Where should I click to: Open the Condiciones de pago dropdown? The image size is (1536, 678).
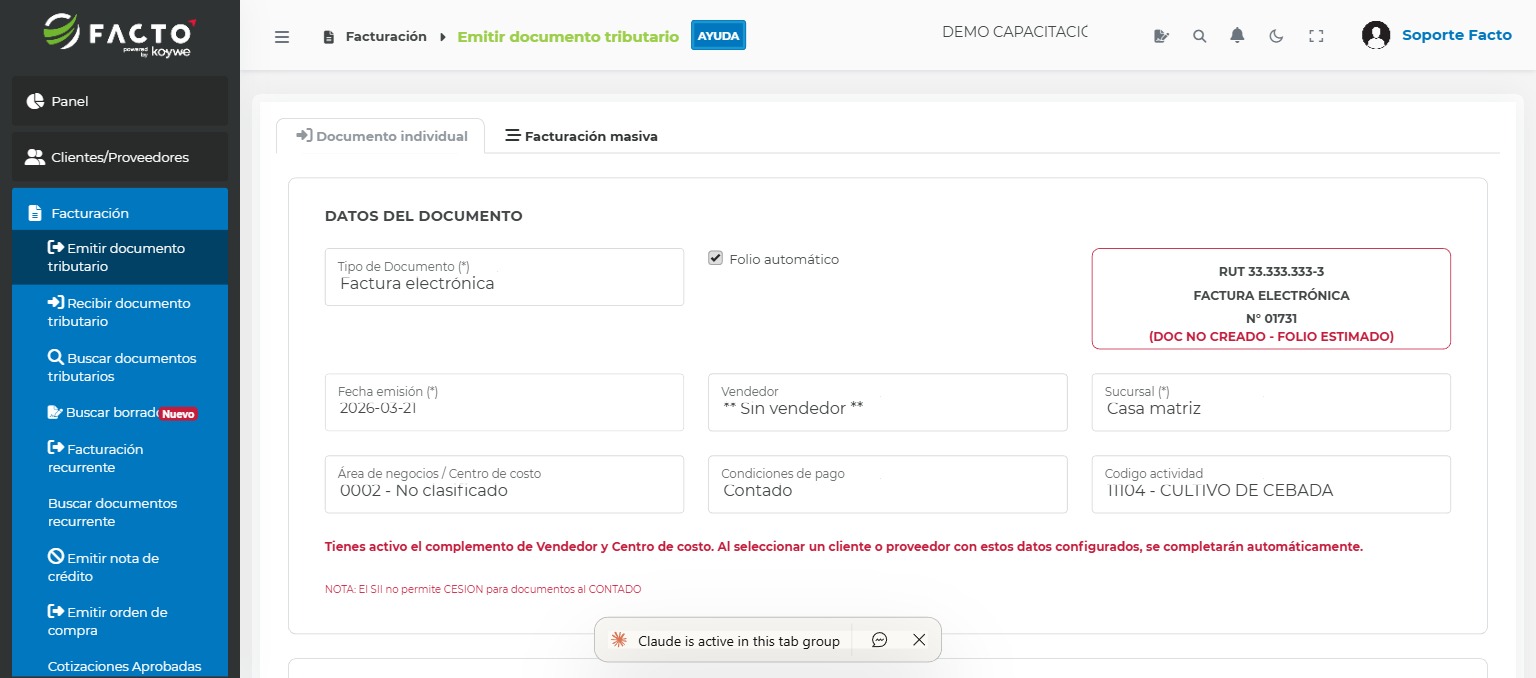coord(887,484)
